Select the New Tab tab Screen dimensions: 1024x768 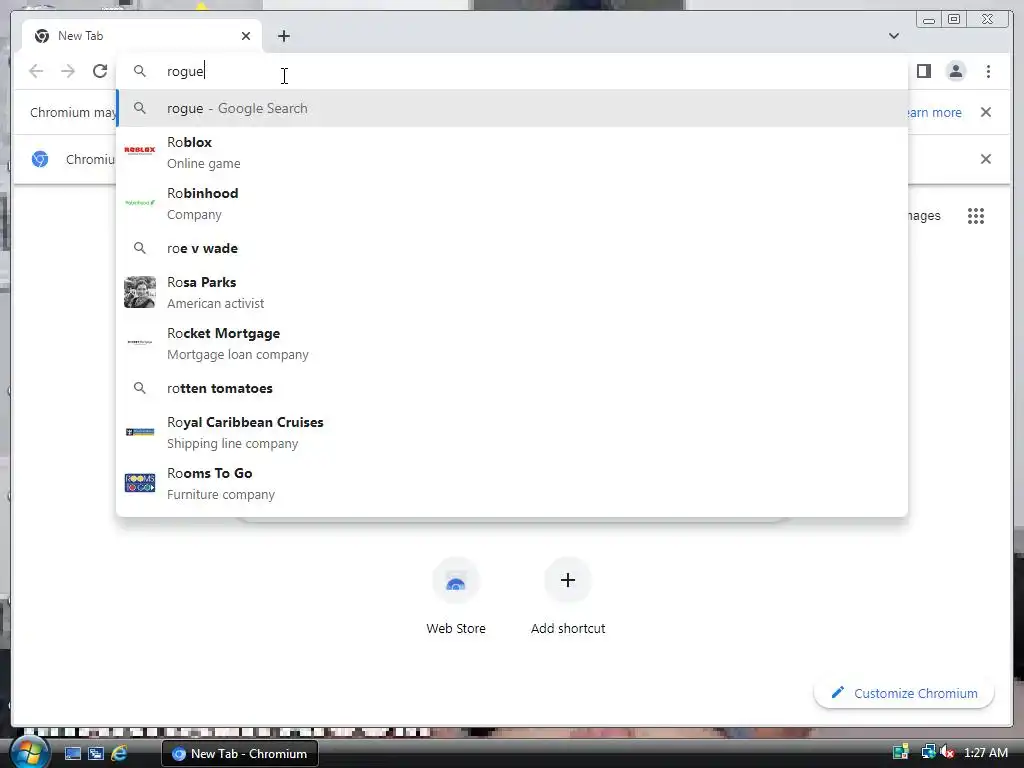tap(142, 36)
